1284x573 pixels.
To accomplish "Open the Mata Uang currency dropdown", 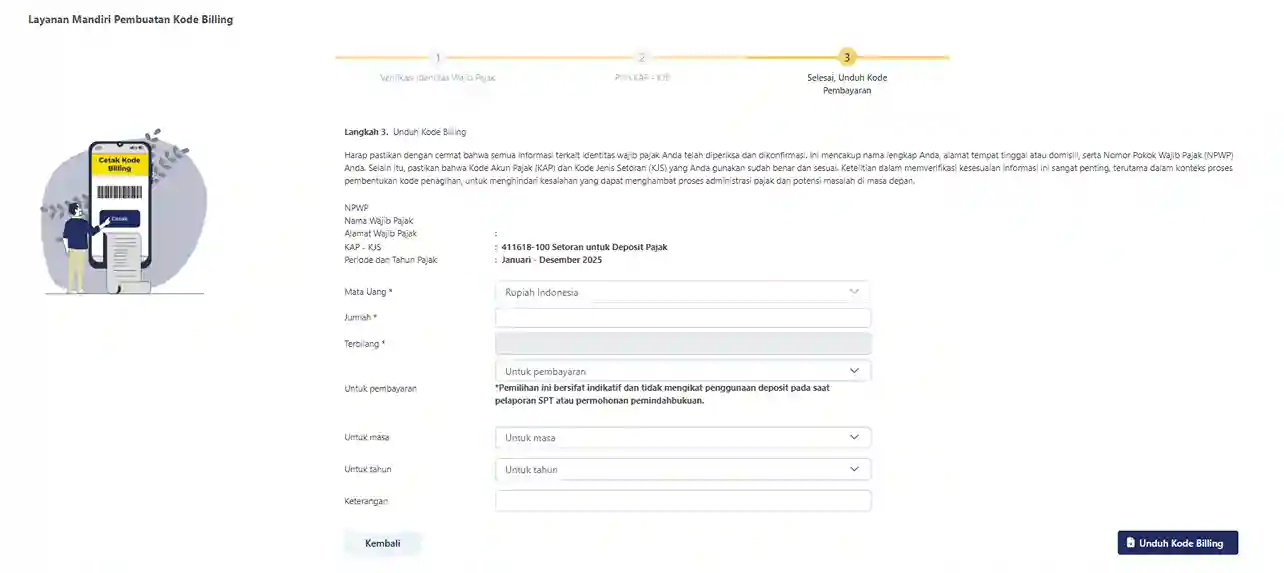I will 683,292.
